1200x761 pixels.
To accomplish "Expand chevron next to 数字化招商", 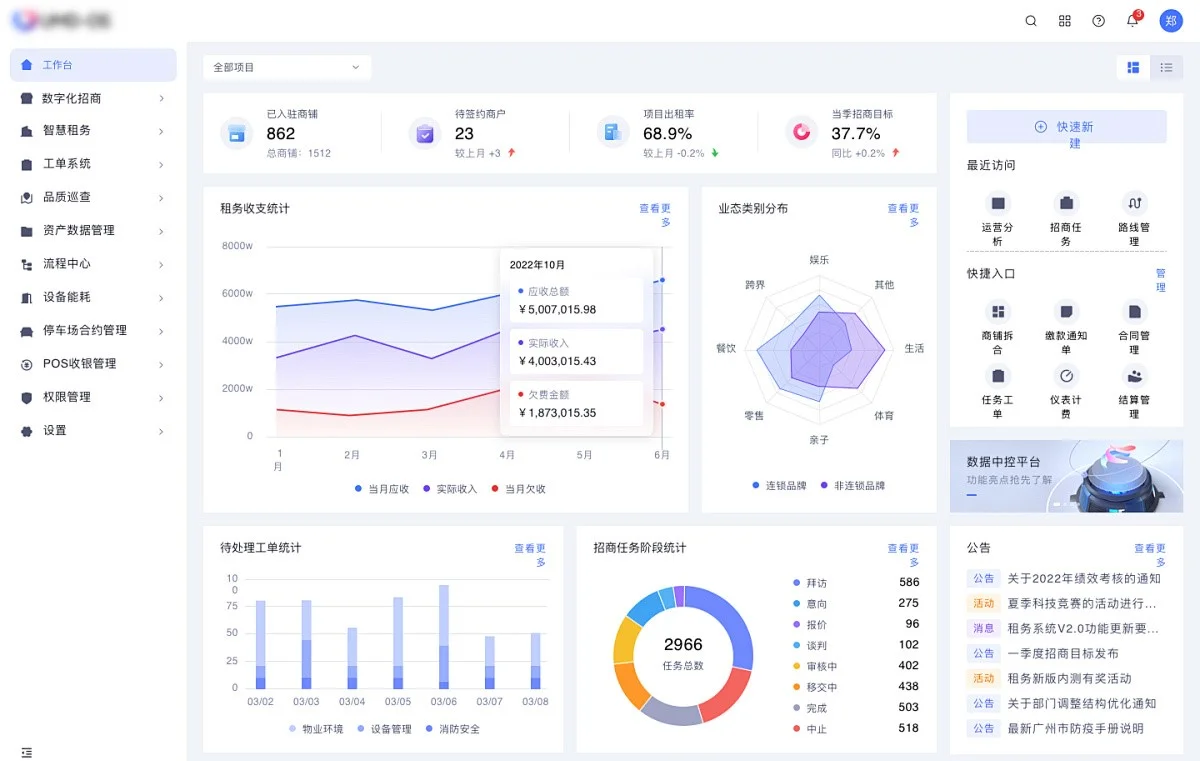I will pos(161,98).
